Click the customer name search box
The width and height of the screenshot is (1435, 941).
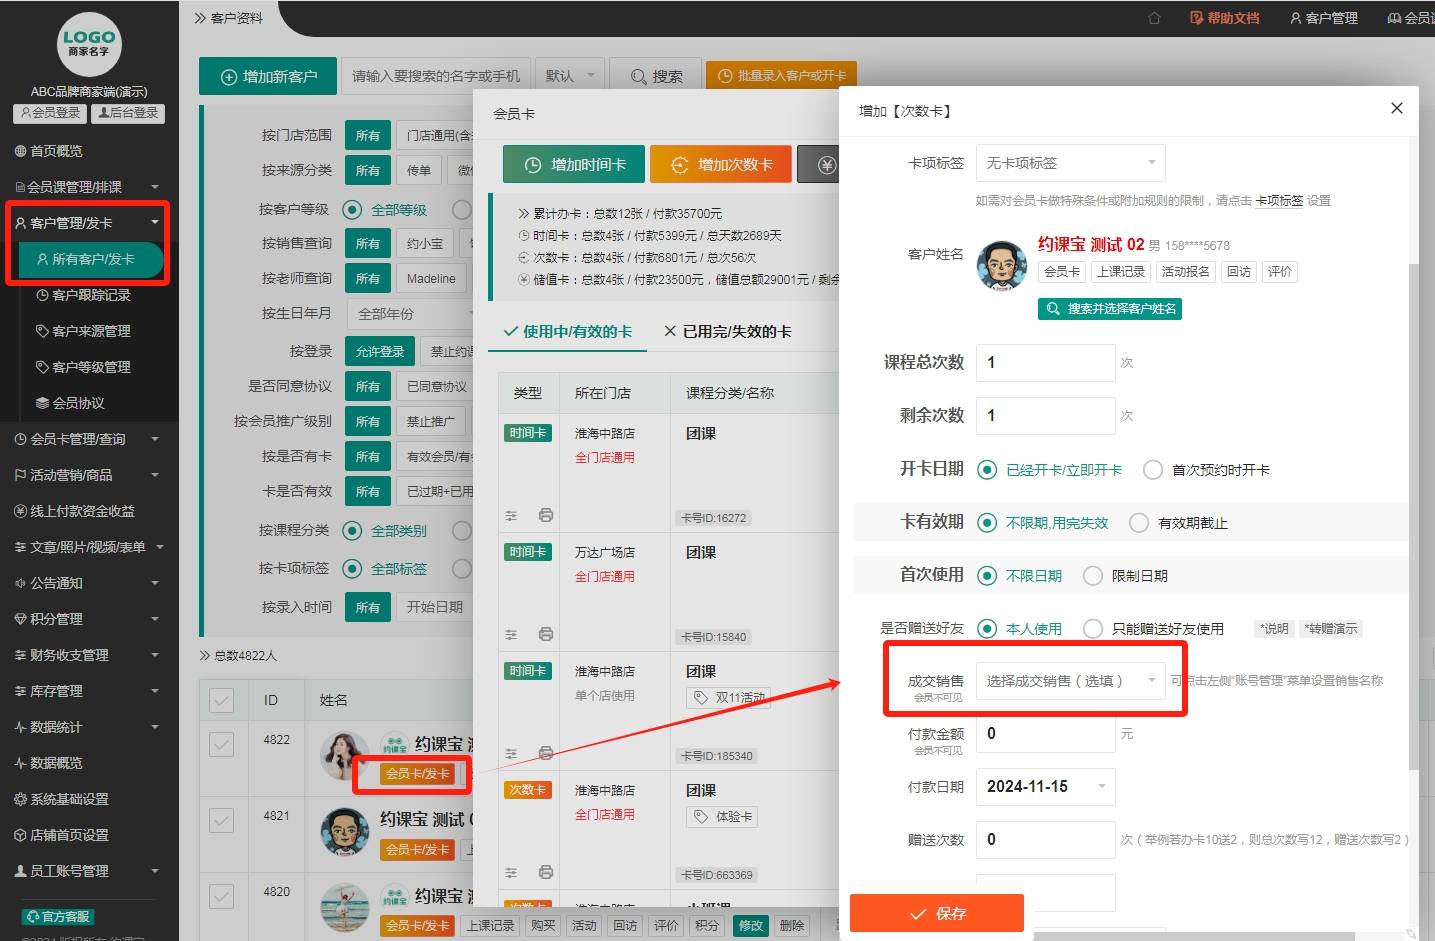pos(436,76)
